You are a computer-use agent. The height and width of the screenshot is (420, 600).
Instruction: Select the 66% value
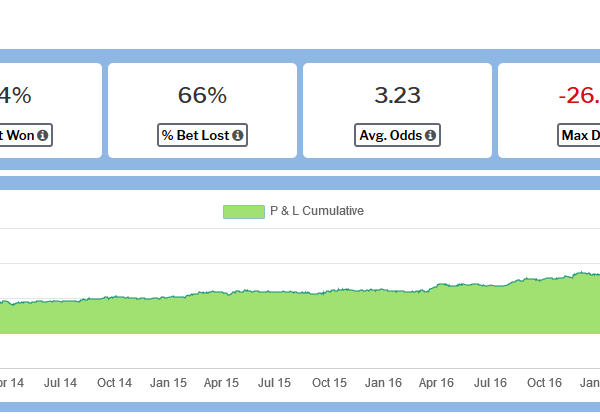[202, 95]
